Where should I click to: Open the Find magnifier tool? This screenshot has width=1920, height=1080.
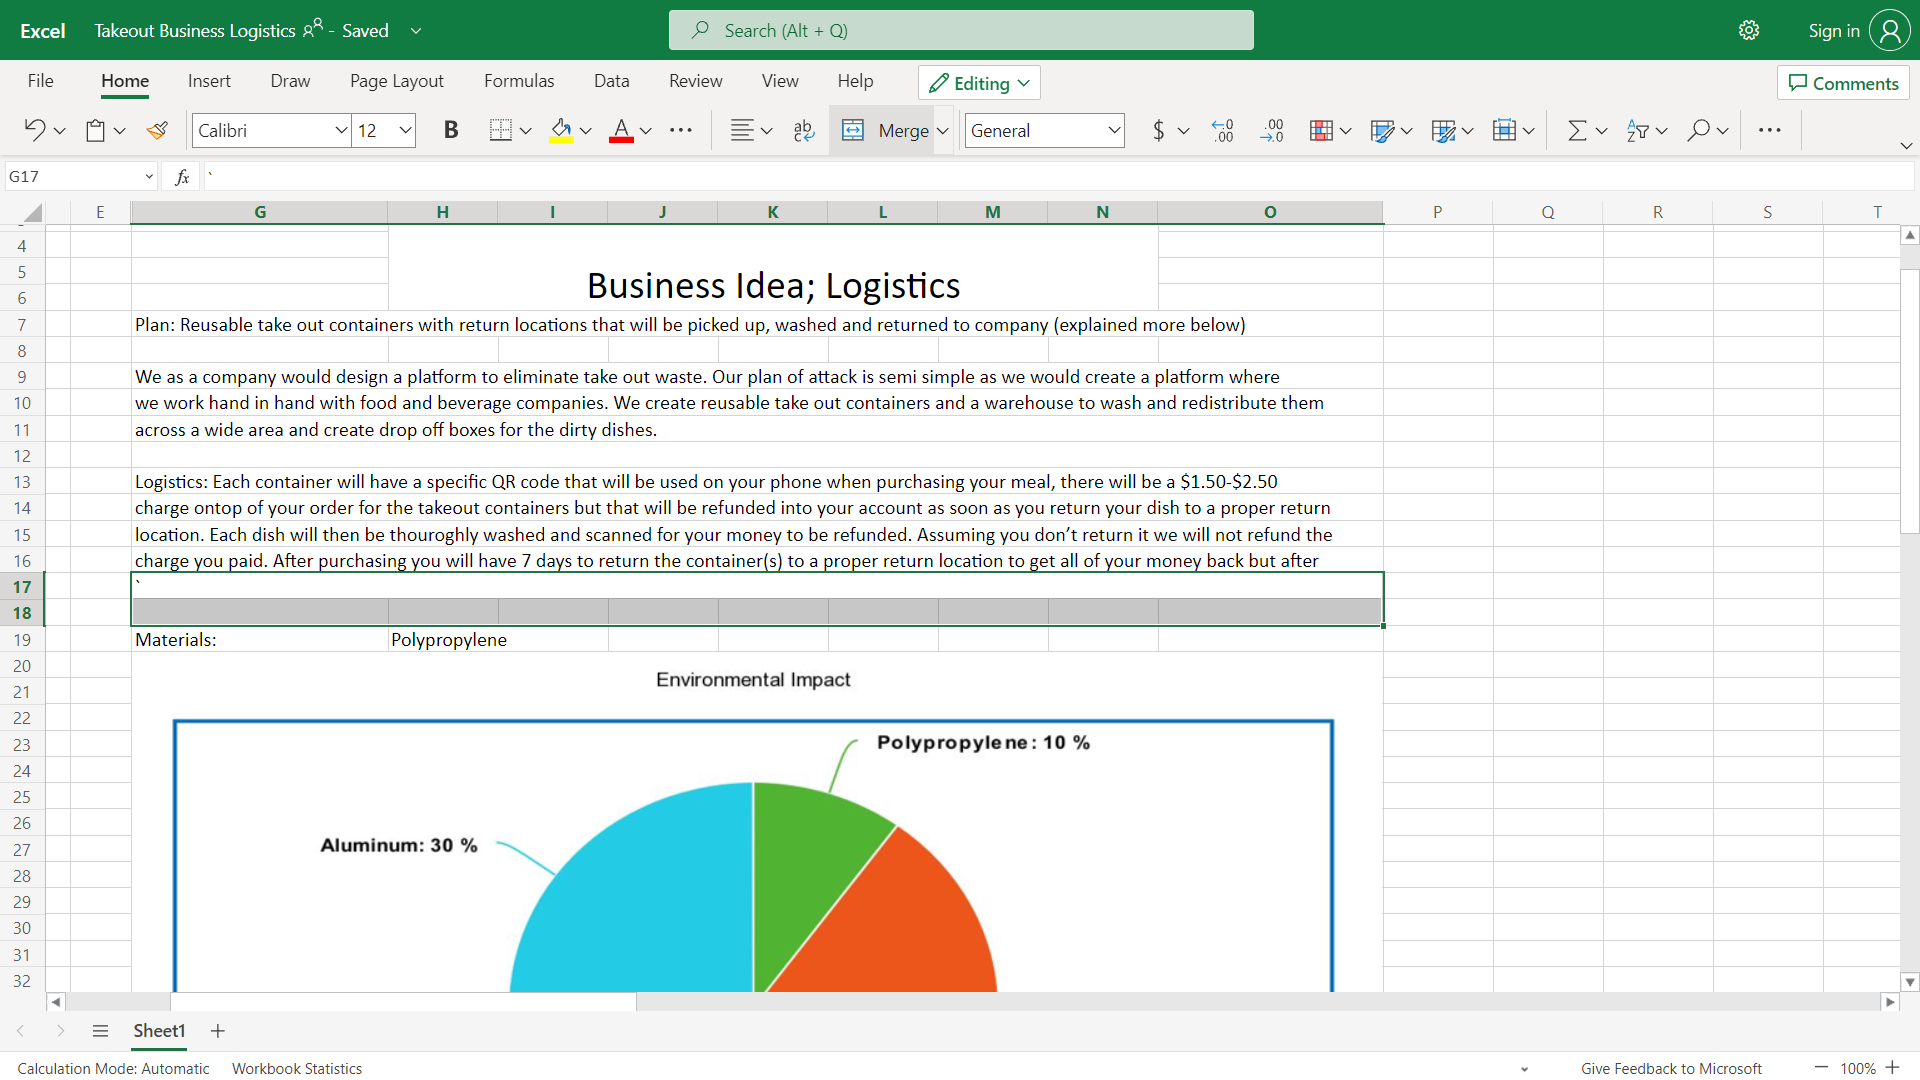[x=1700, y=130]
